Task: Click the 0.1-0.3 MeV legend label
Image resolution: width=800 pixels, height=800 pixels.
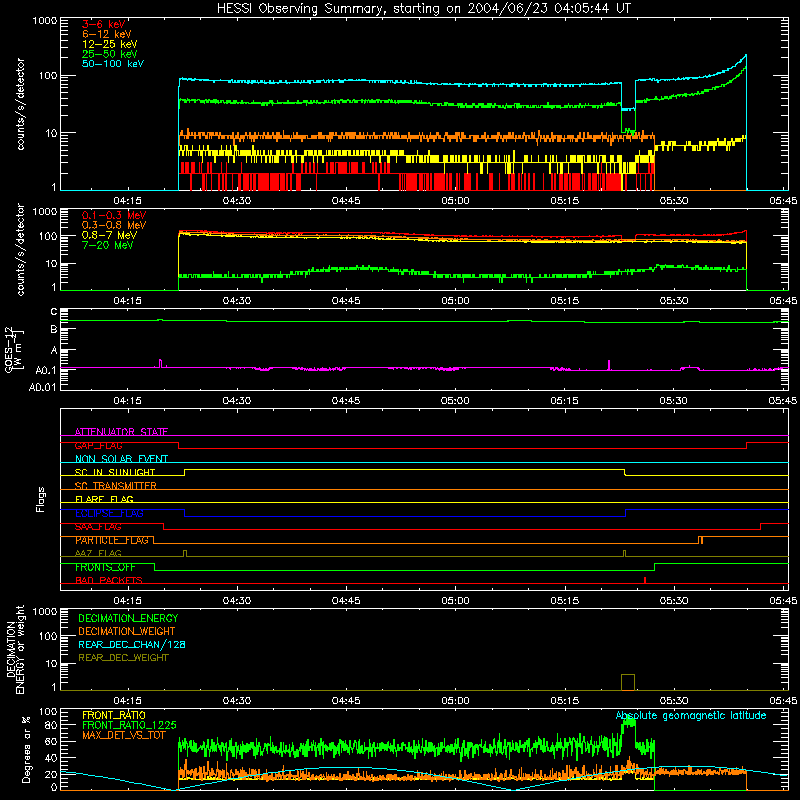Action: tap(114, 215)
